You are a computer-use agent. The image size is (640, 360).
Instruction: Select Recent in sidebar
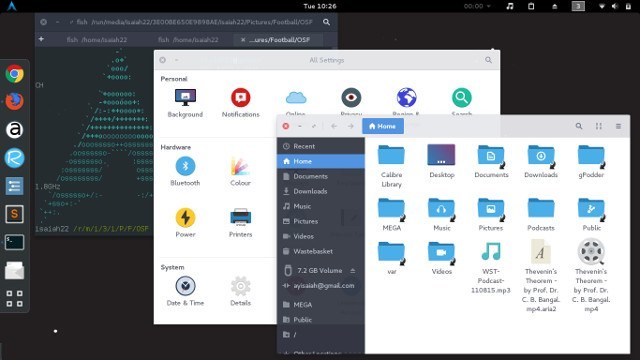(320, 146)
